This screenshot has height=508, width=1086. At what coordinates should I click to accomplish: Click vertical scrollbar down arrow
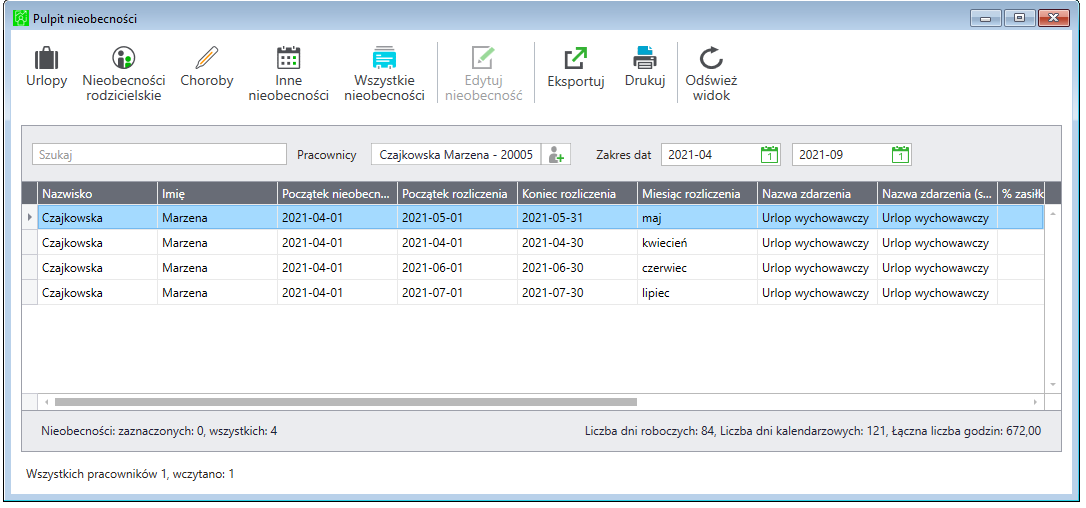1053,384
